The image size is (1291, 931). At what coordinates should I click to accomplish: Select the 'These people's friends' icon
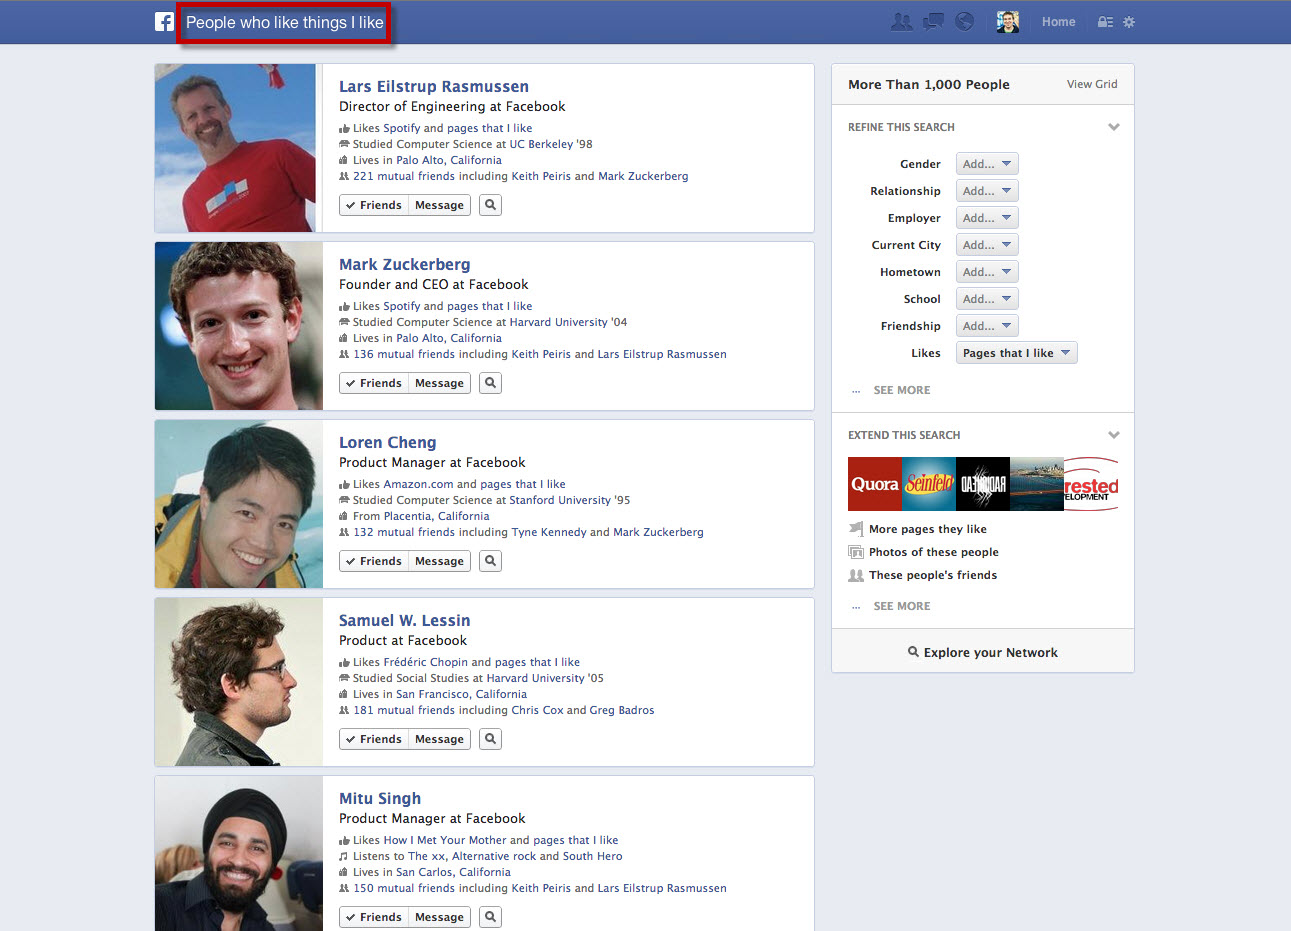point(856,575)
